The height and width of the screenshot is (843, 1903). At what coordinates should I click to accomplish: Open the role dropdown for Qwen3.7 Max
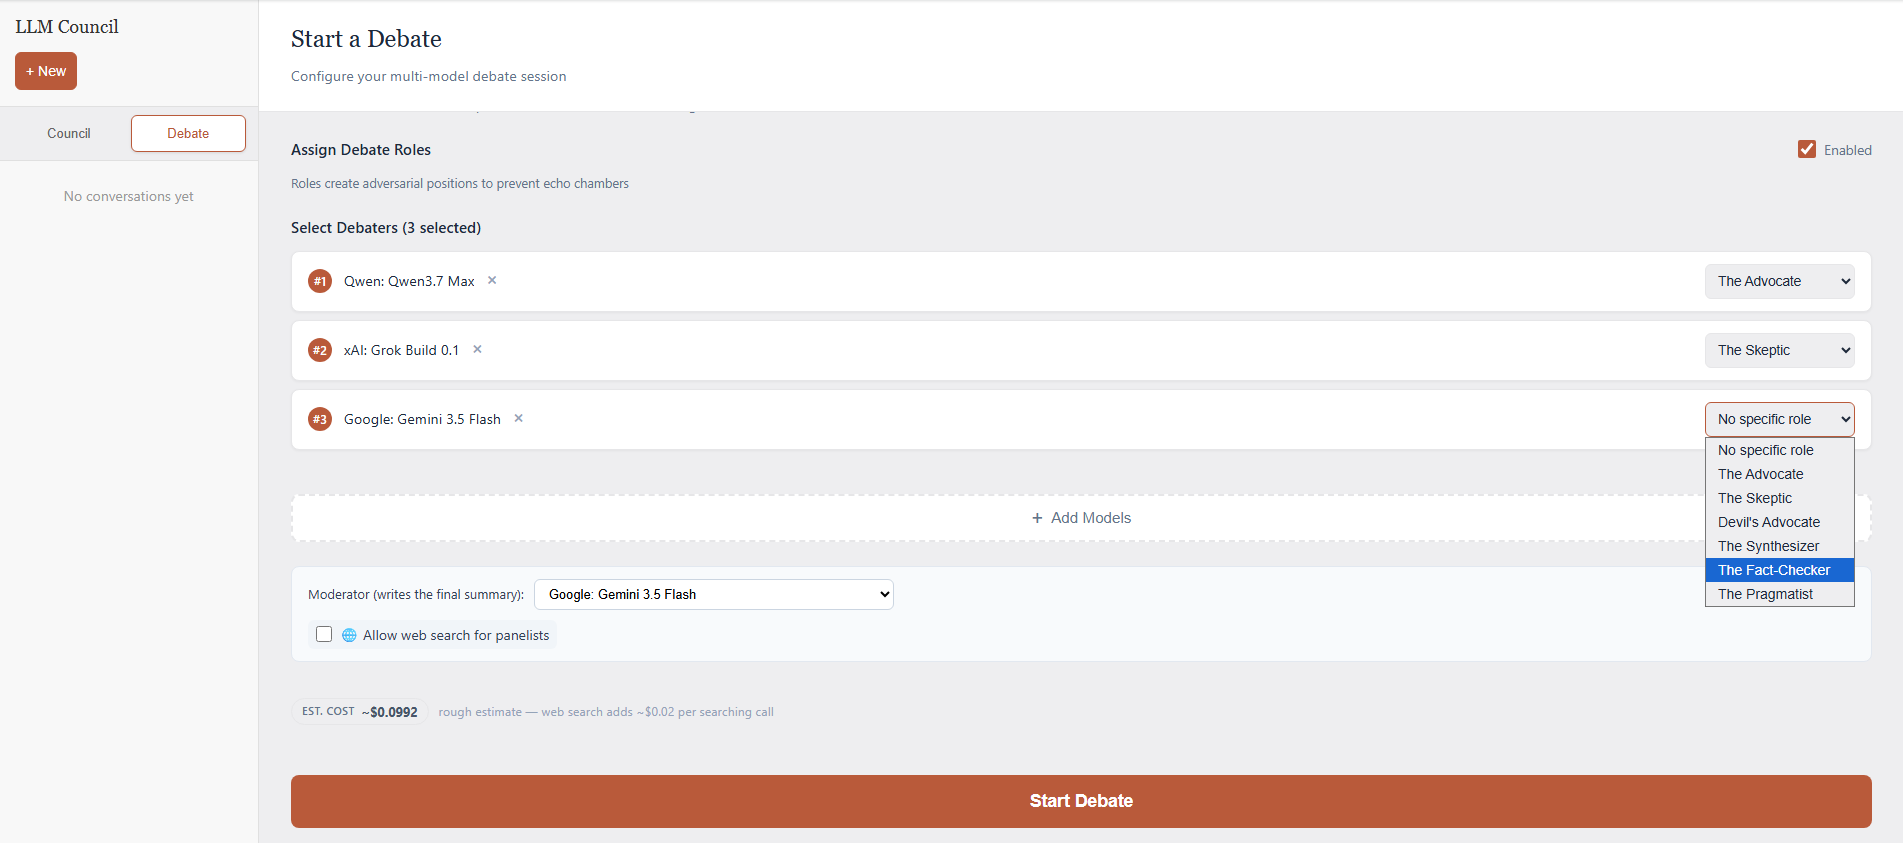coord(1780,281)
